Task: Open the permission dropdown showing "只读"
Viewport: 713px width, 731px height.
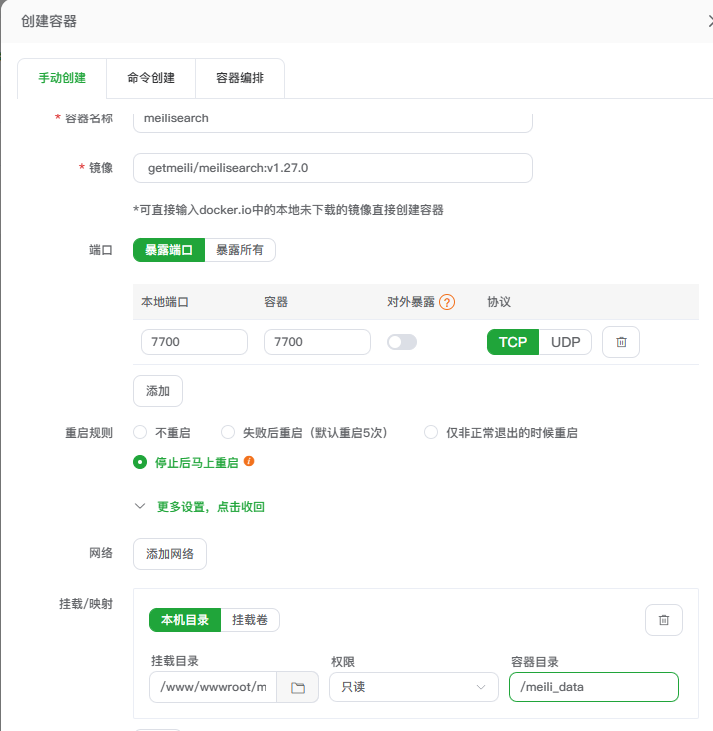Action: coord(413,687)
